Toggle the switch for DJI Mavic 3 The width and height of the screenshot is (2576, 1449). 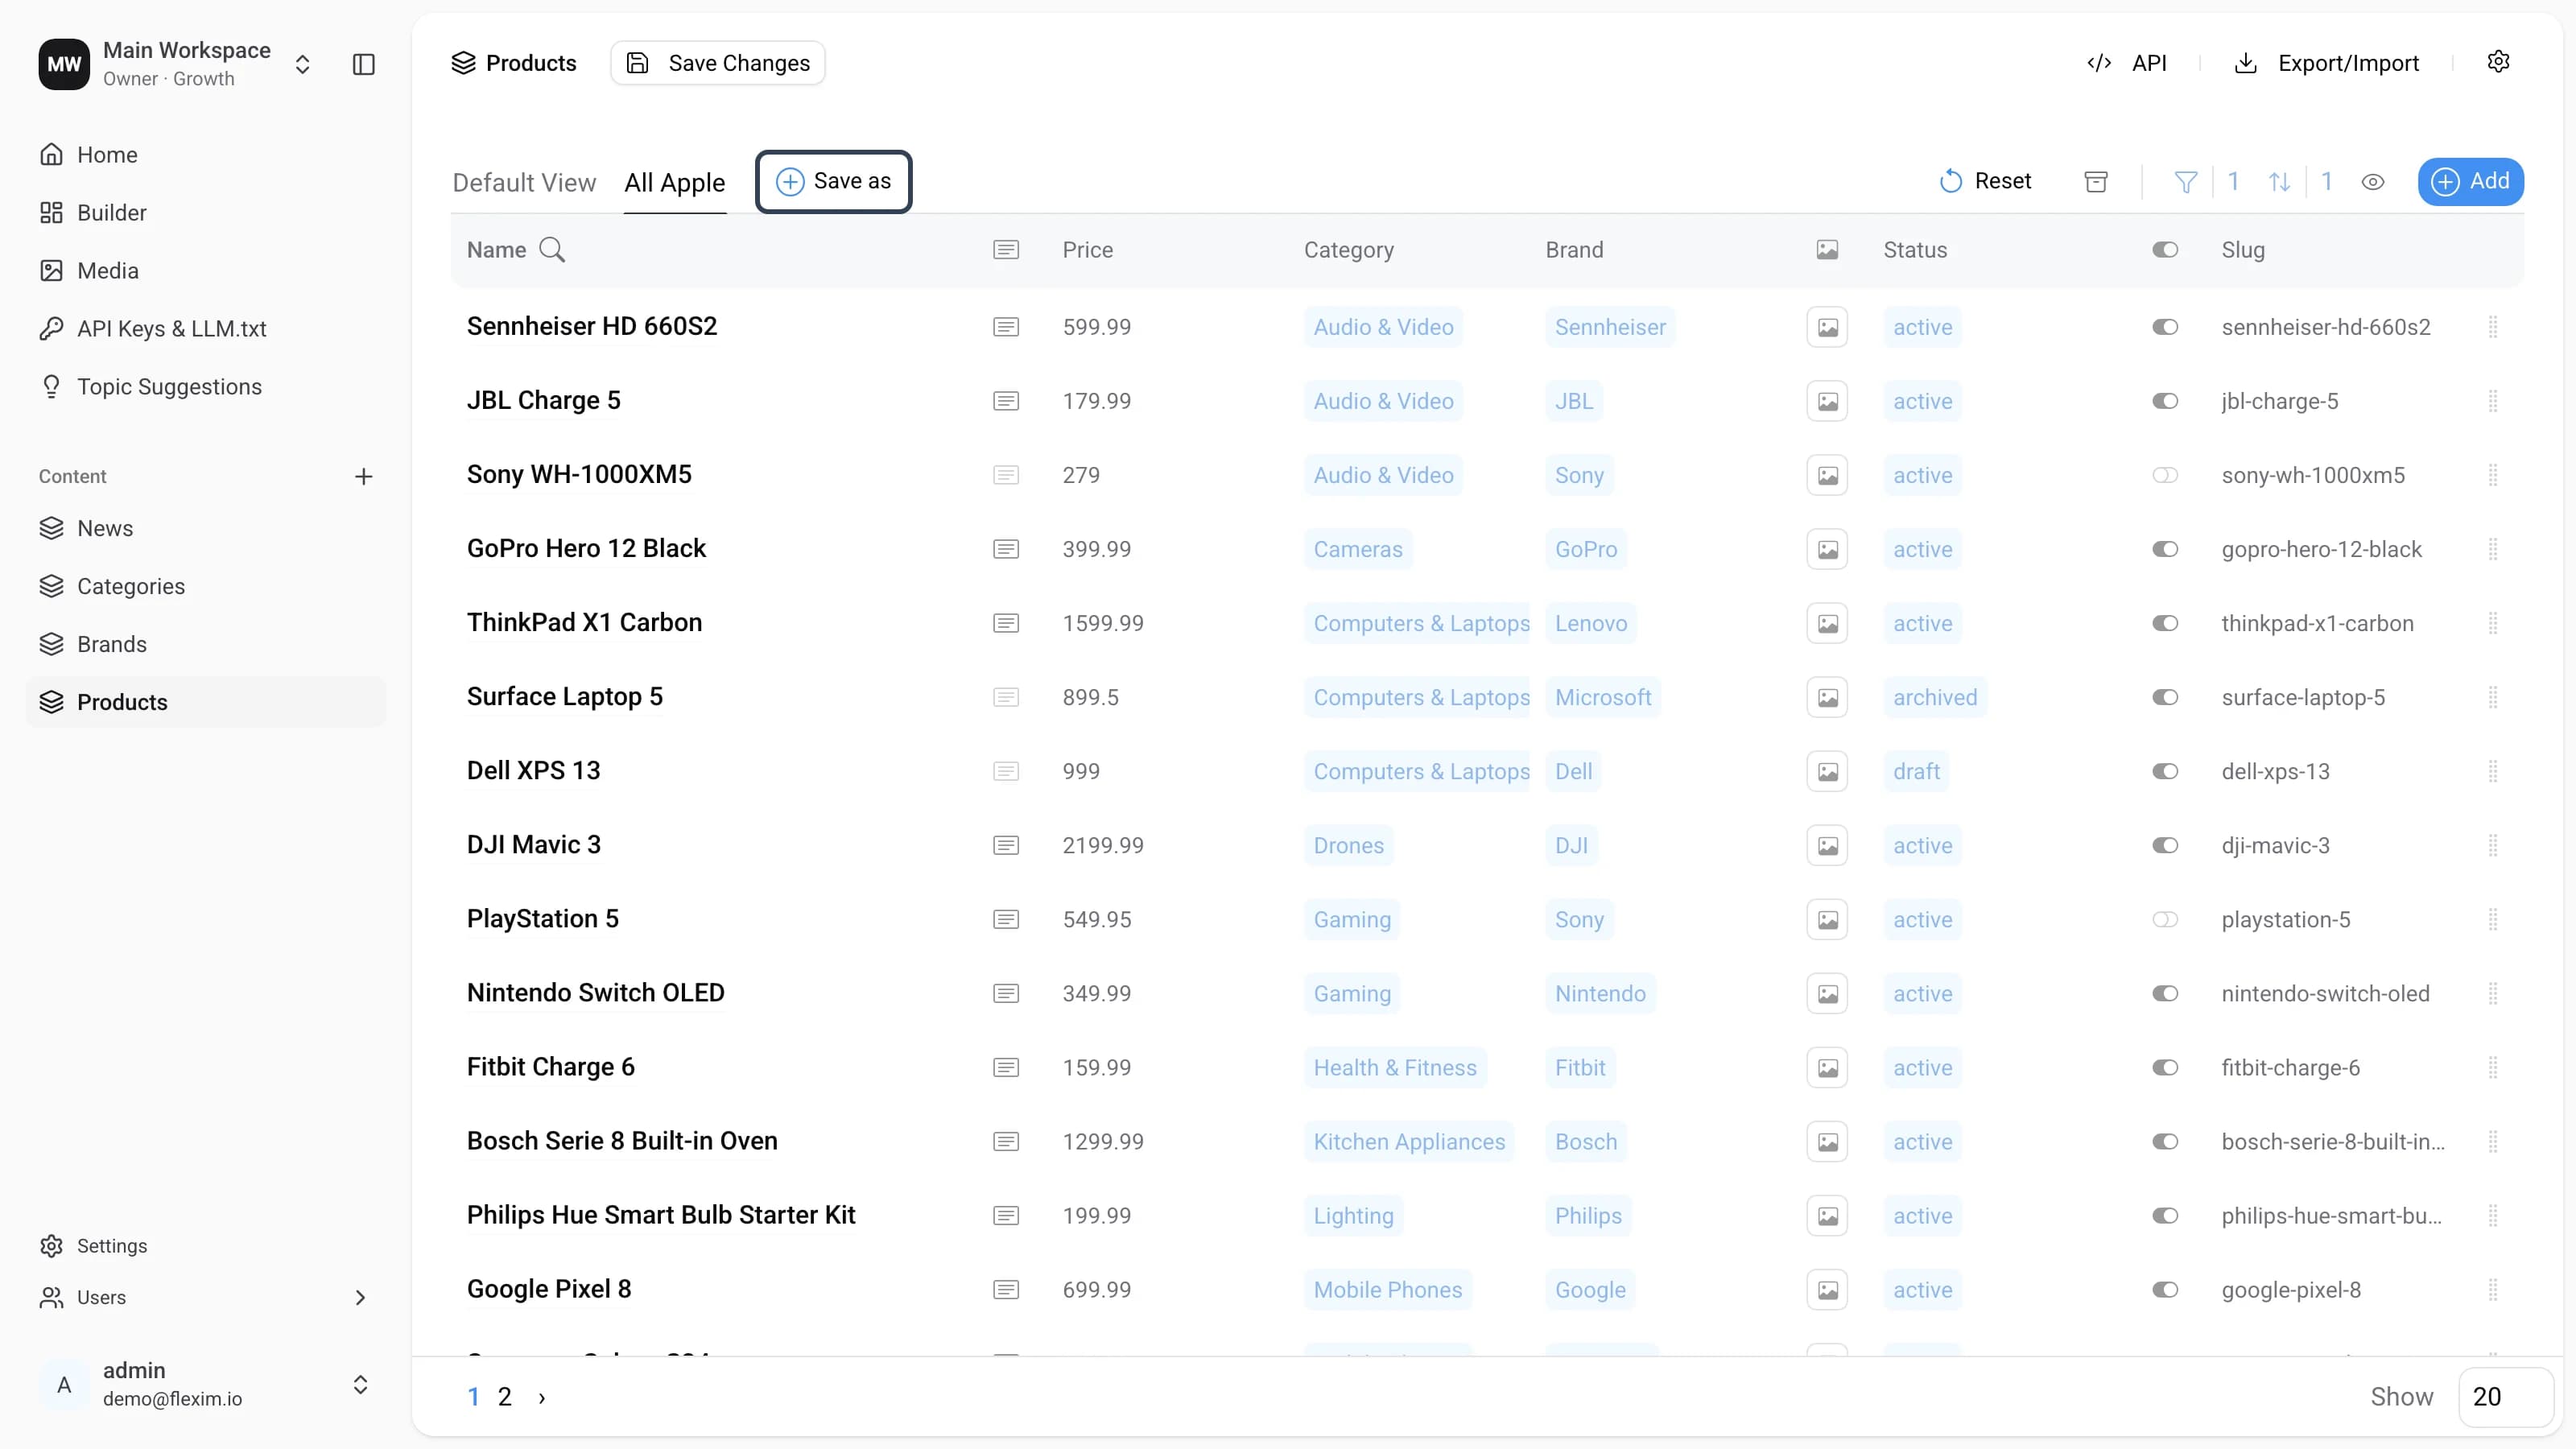pyautogui.click(x=2165, y=845)
